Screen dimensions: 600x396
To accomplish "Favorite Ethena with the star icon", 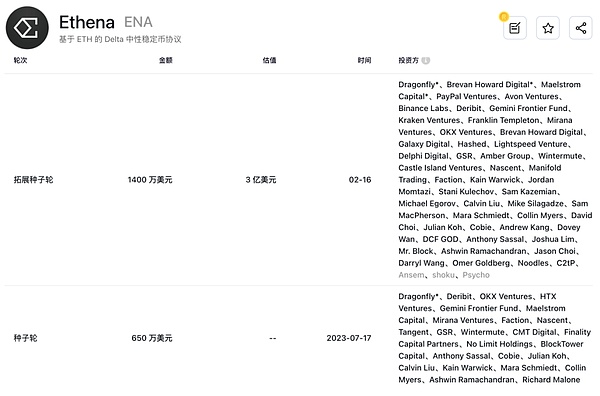I will pos(548,28).
